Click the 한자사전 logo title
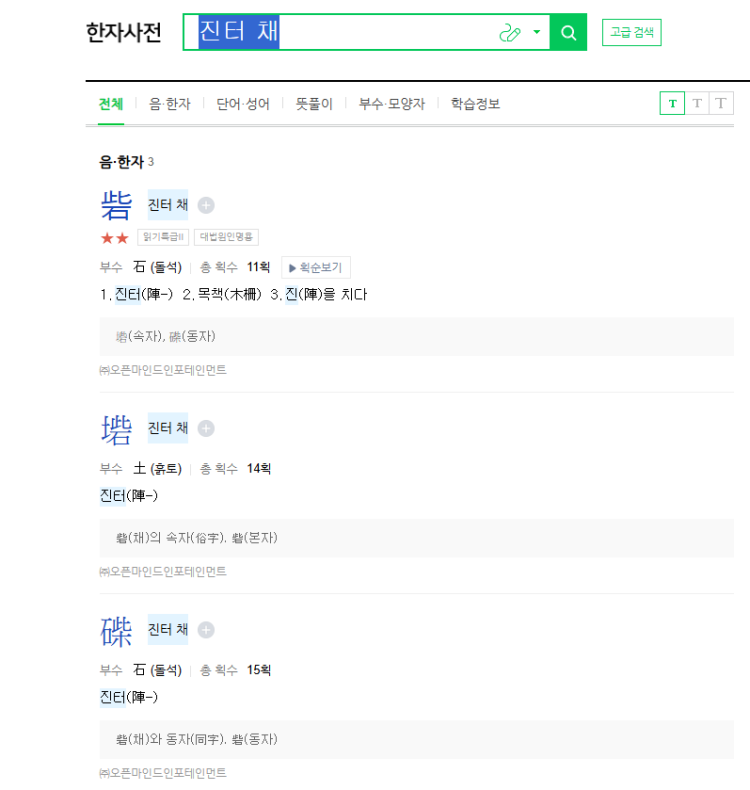Image resolution: width=750 pixels, height=790 pixels. point(124,32)
